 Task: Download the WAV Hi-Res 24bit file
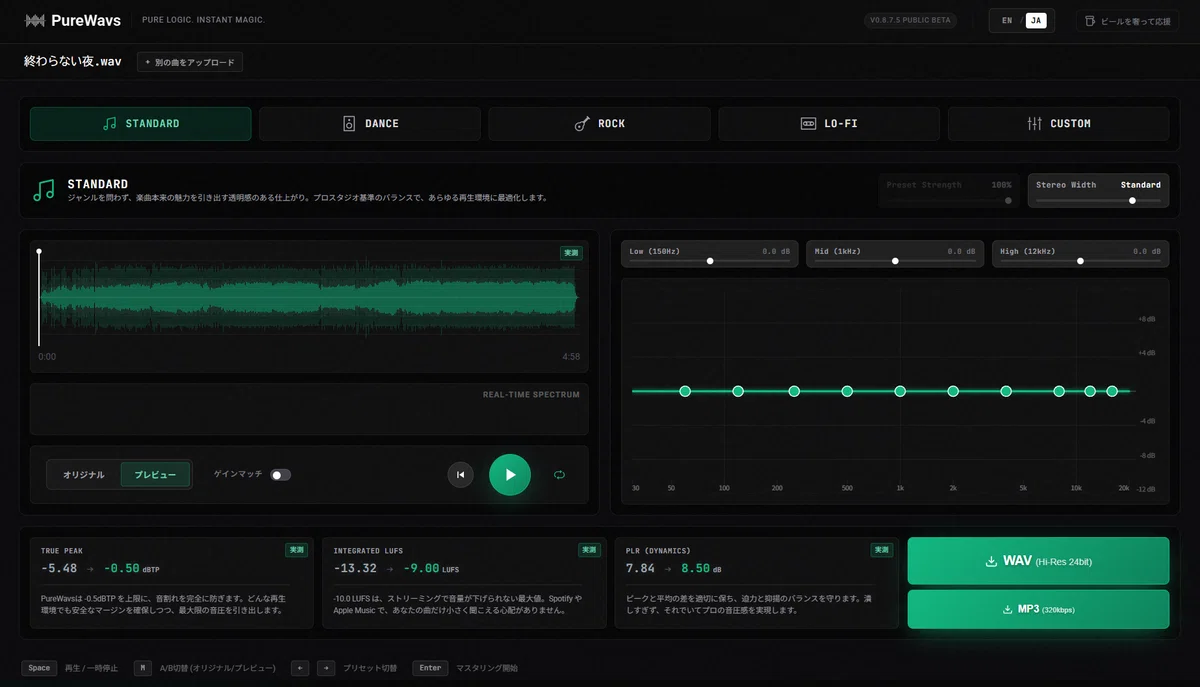click(x=1038, y=561)
